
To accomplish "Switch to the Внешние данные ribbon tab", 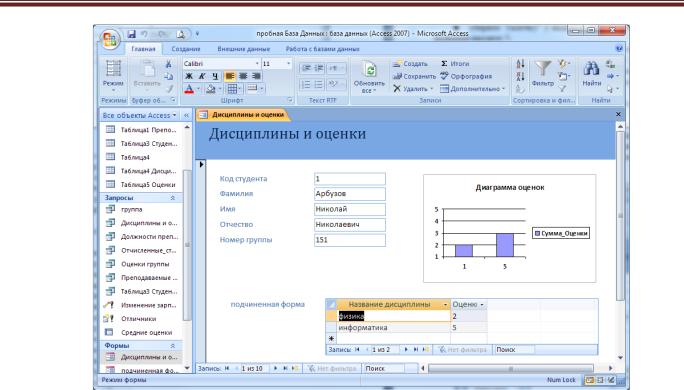I will pos(243,49).
